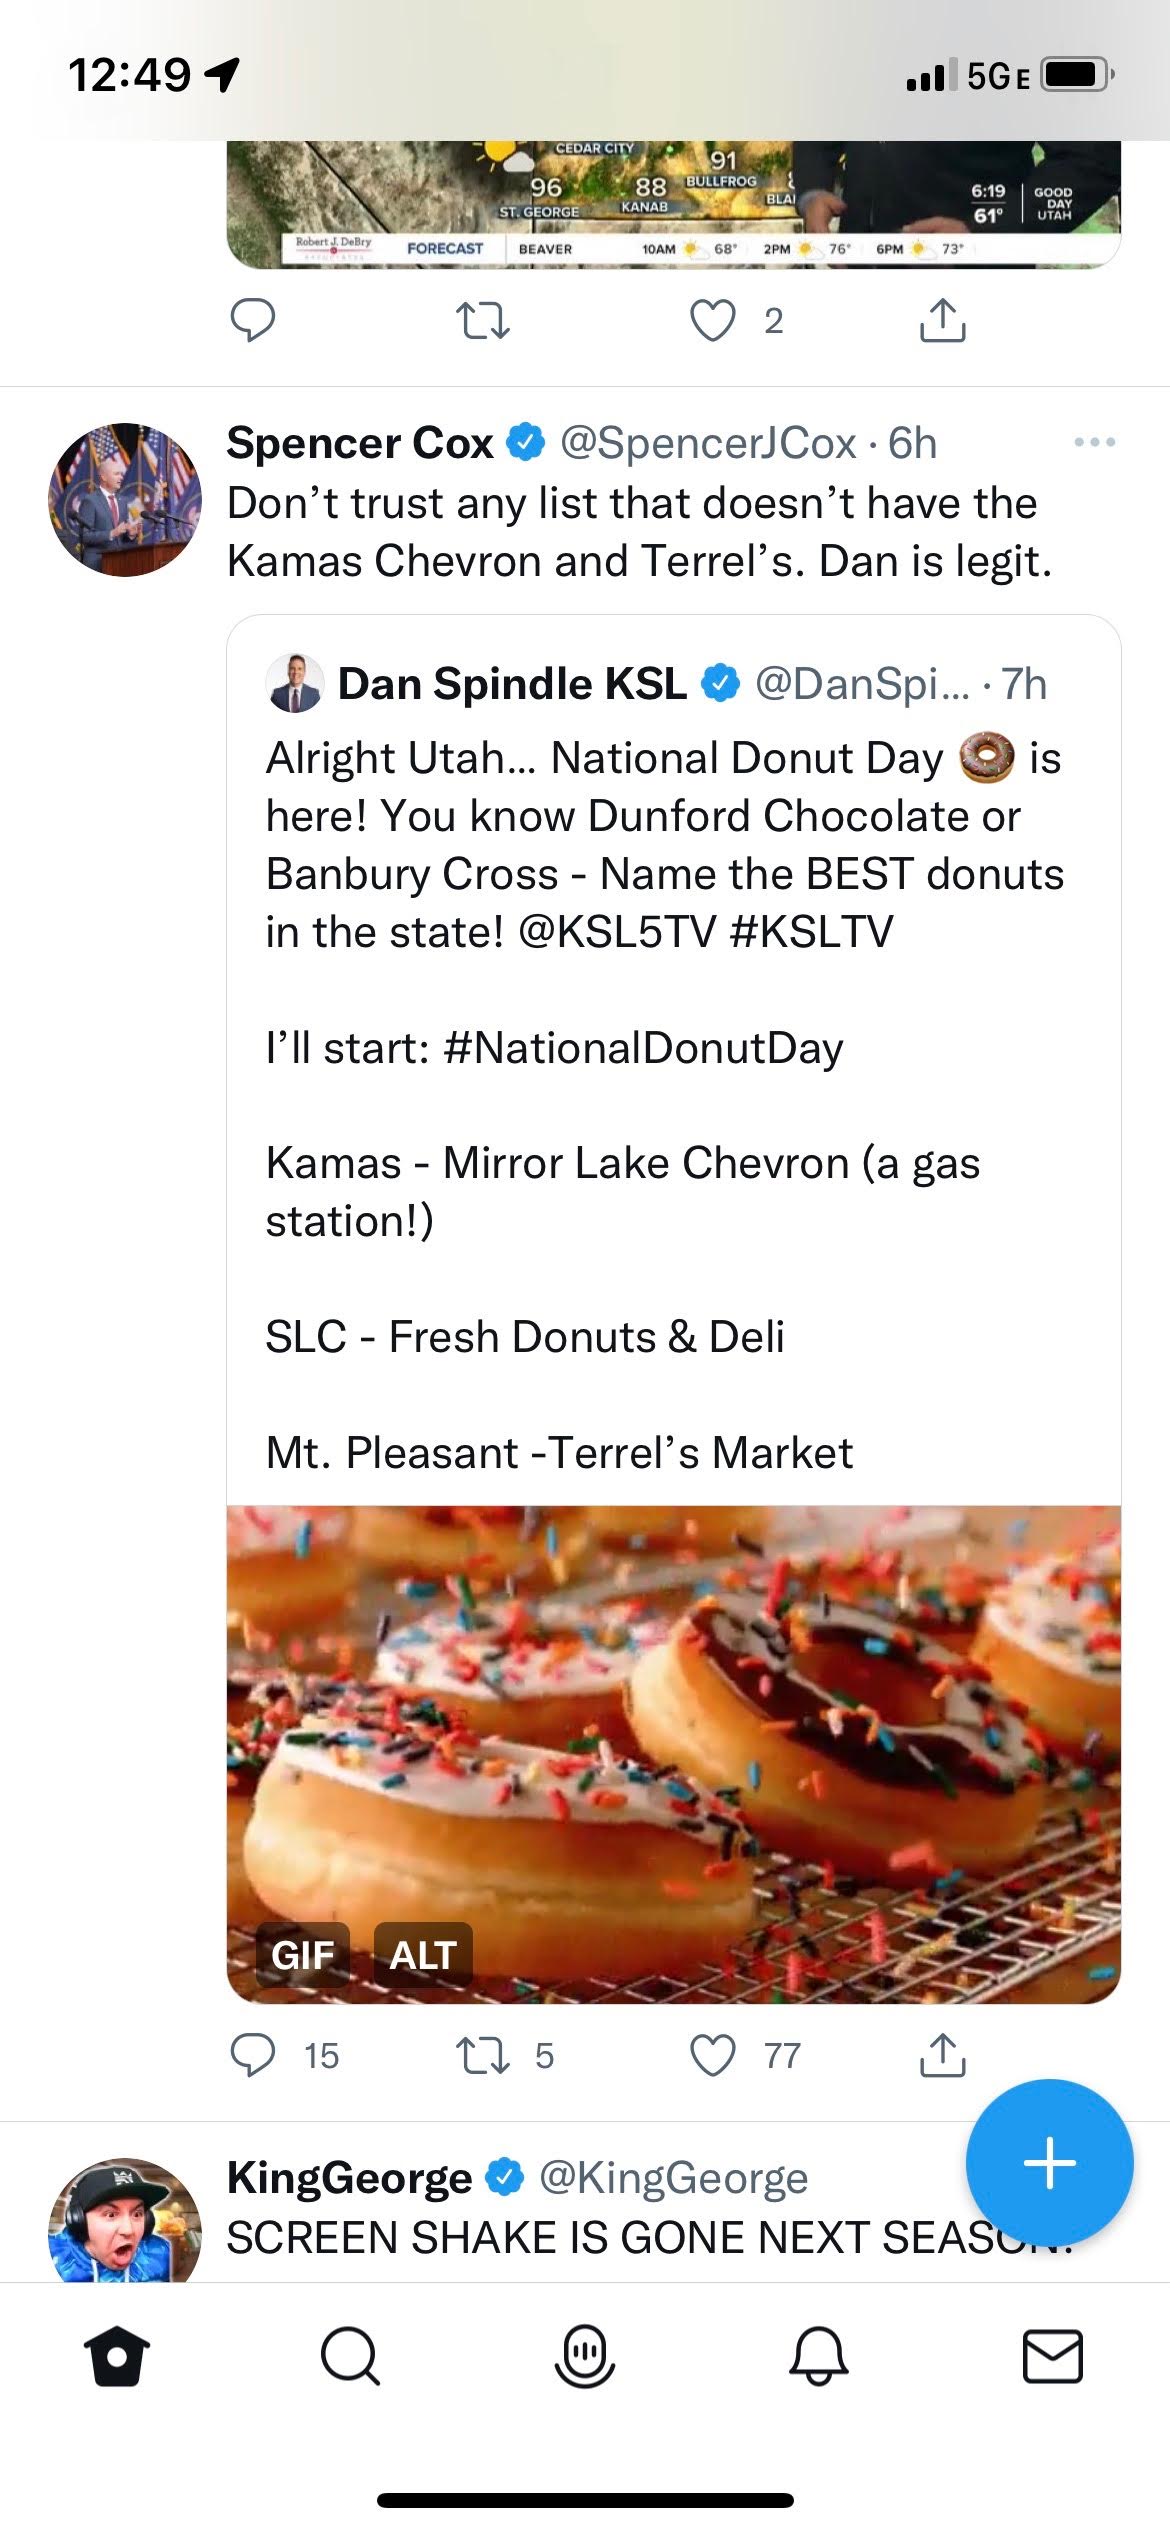
Task: Go to the Home tab
Action: pos(117,2357)
